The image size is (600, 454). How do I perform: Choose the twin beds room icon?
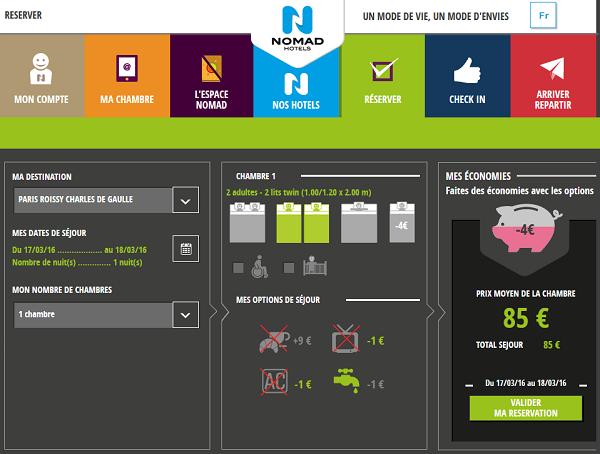pyautogui.click(x=303, y=222)
